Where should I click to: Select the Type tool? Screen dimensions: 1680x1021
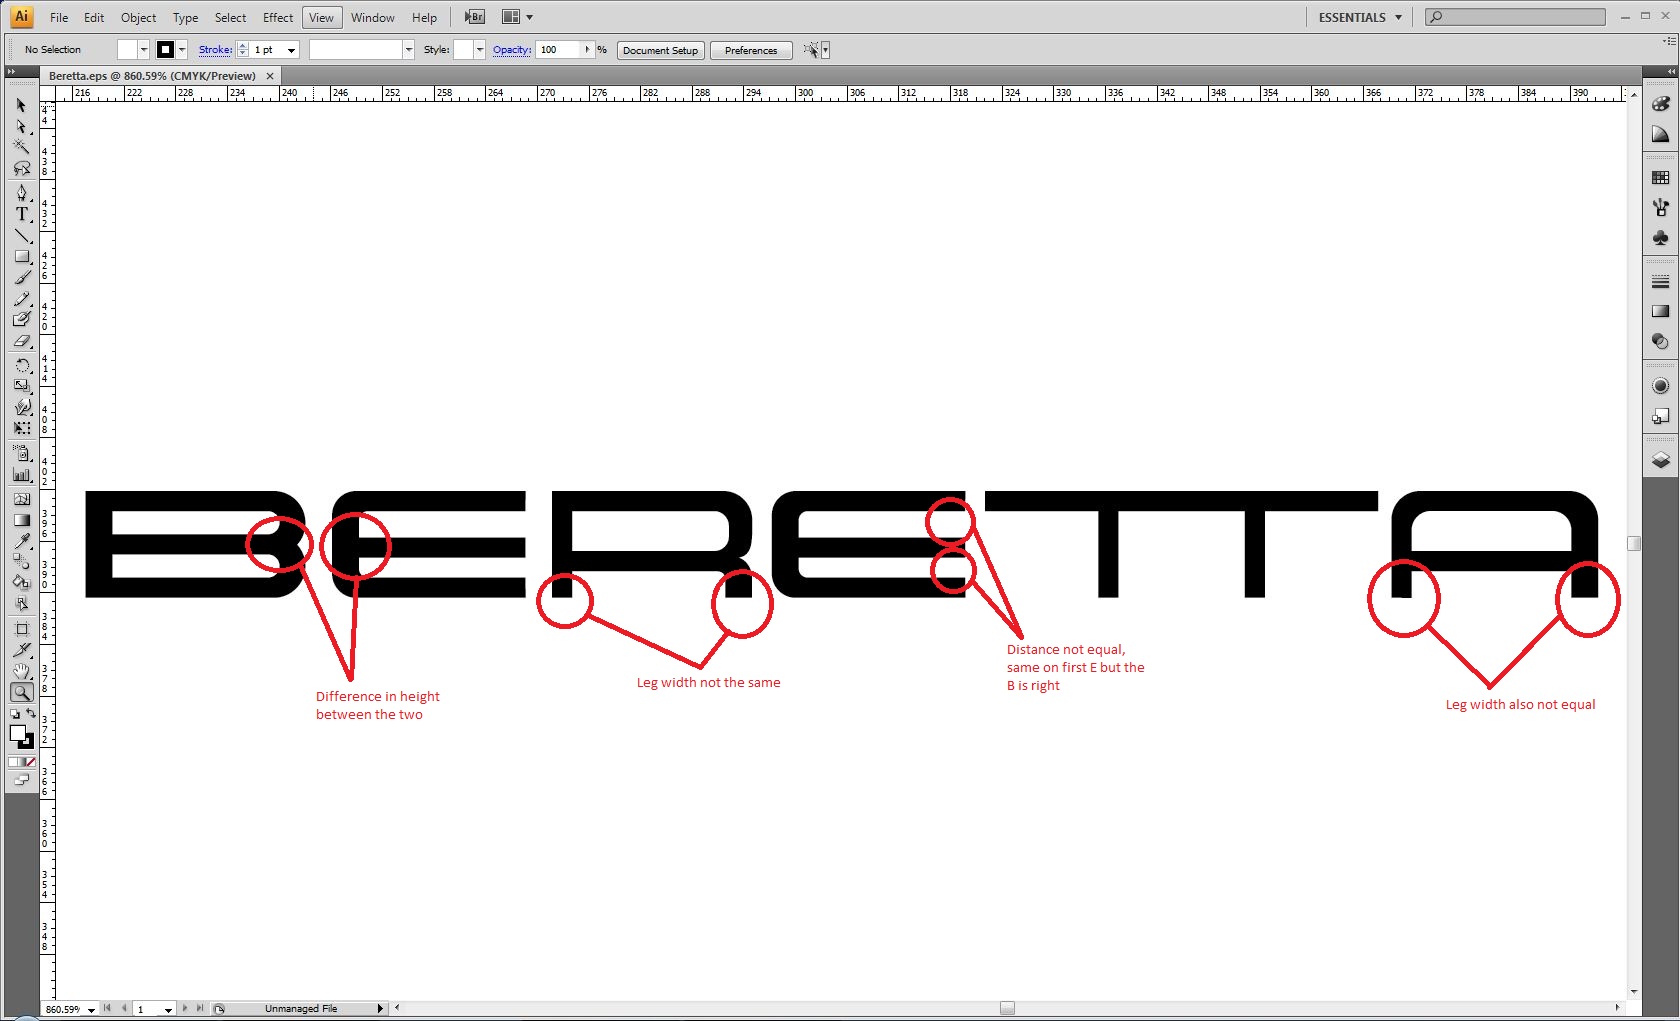point(21,214)
